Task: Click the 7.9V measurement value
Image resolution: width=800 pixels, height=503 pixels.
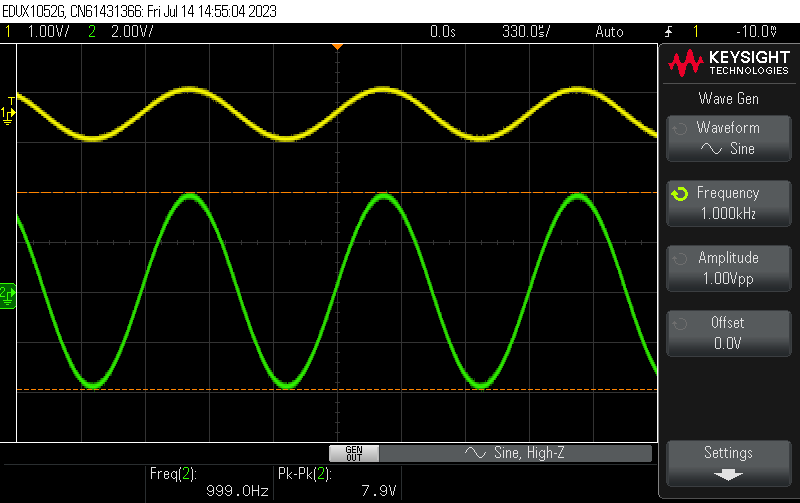Action: point(379,491)
